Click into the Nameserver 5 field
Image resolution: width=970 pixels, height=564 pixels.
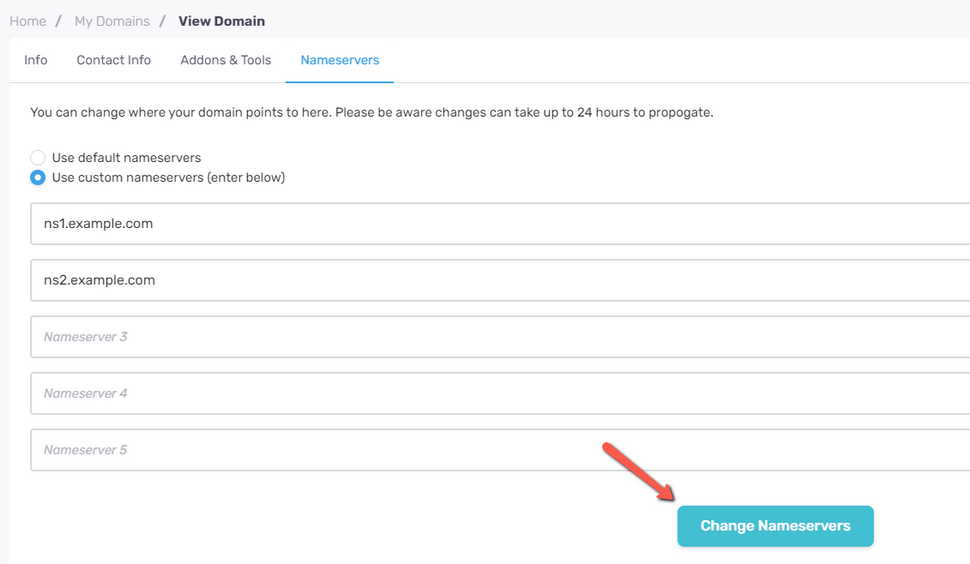click(x=500, y=450)
